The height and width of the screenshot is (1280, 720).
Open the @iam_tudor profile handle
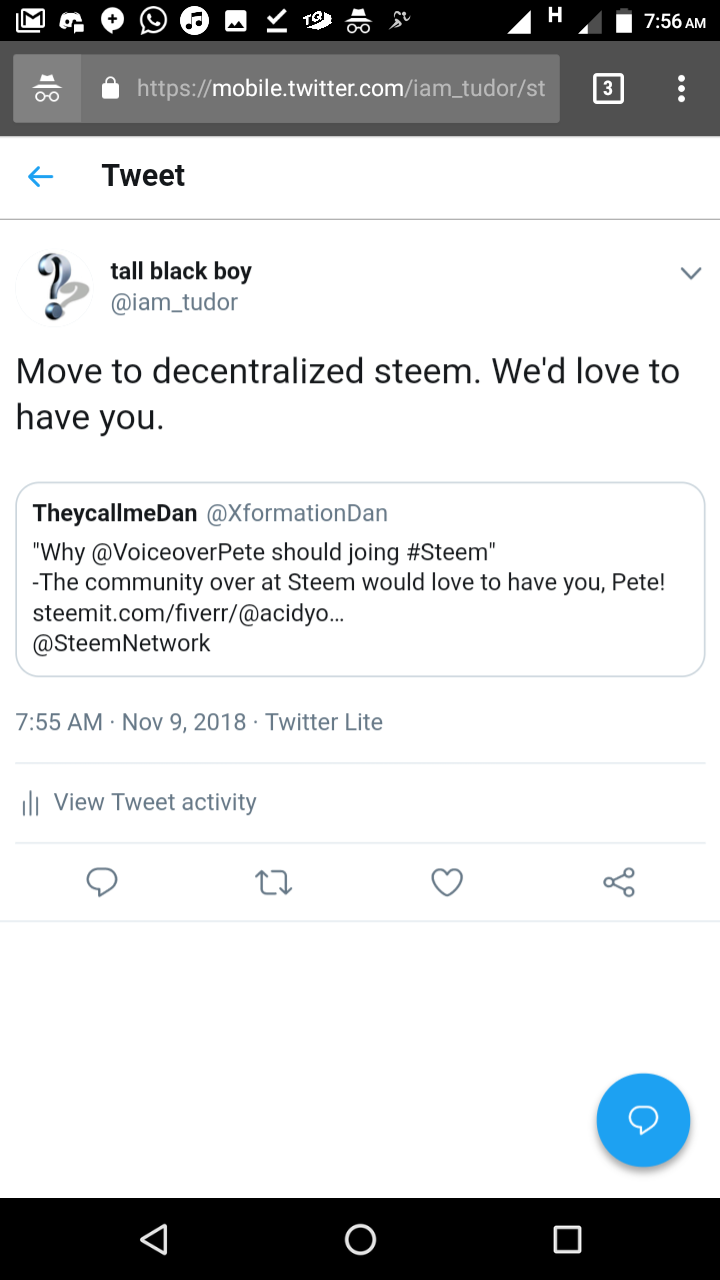(174, 302)
